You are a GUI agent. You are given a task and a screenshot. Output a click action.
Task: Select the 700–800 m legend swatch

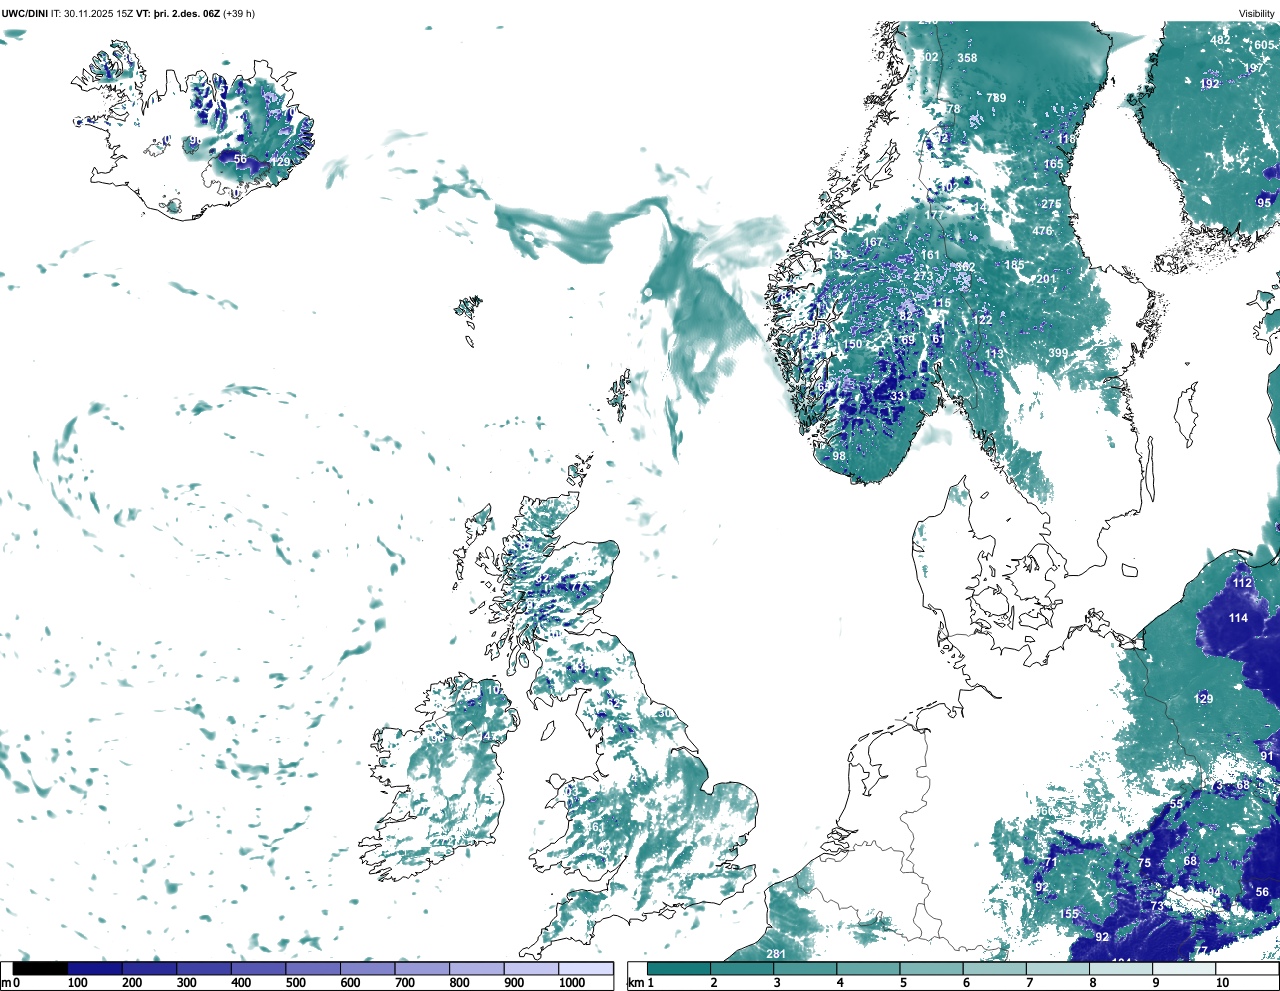coord(422,968)
